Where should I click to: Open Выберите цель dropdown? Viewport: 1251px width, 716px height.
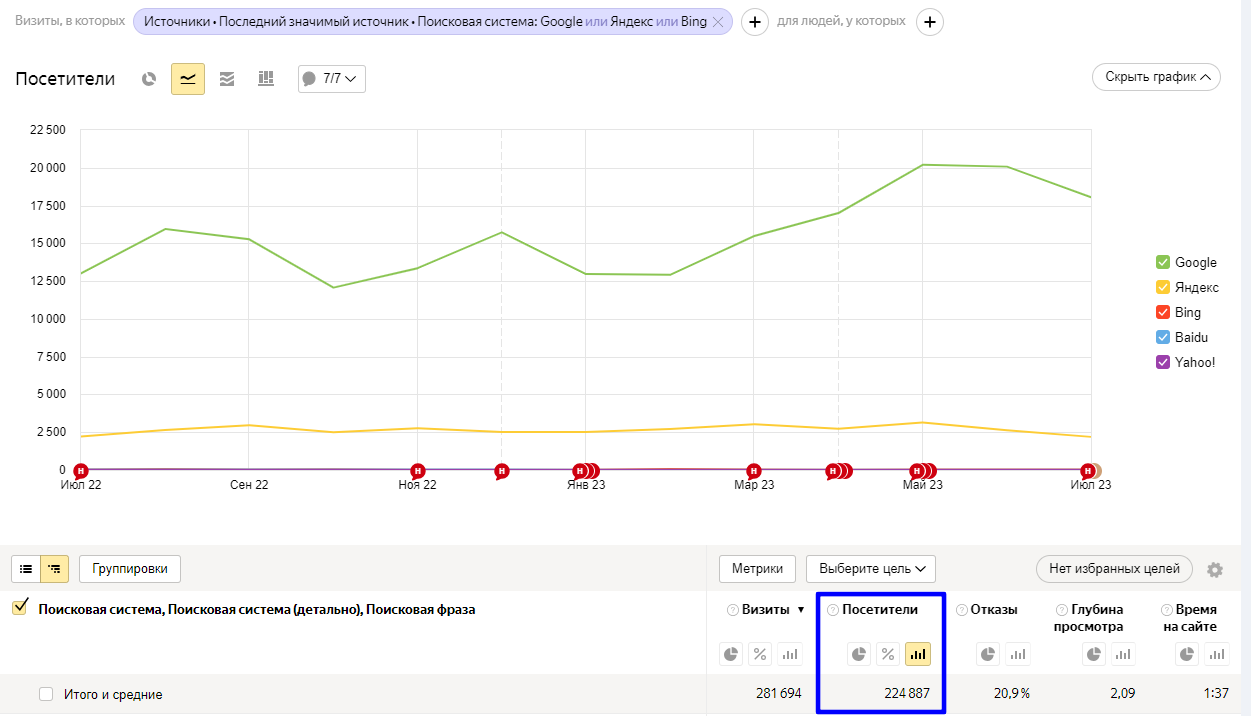pos(870,569)
